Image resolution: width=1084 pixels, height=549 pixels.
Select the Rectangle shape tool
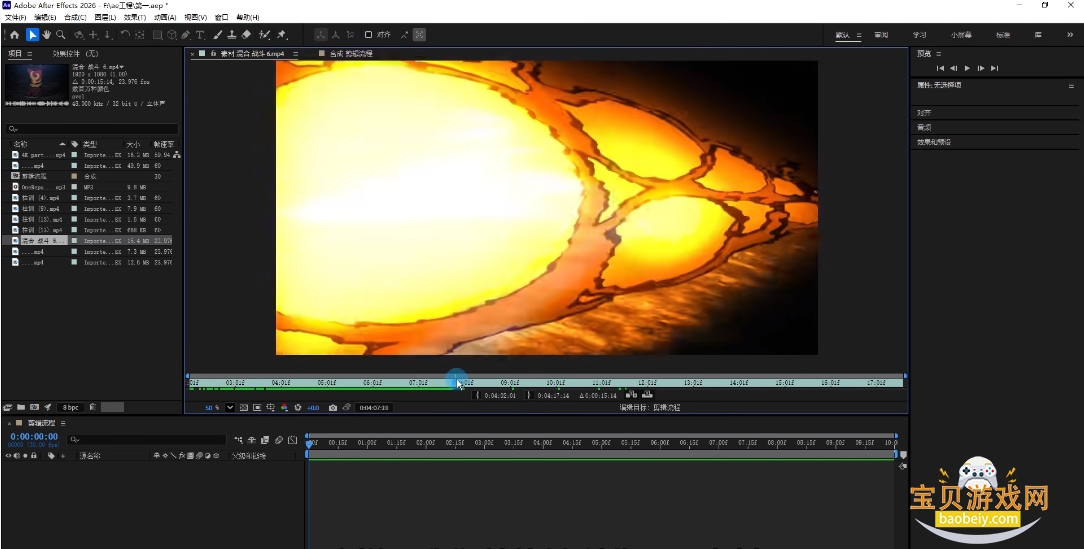pyautogui.click(x=157, y=35)
